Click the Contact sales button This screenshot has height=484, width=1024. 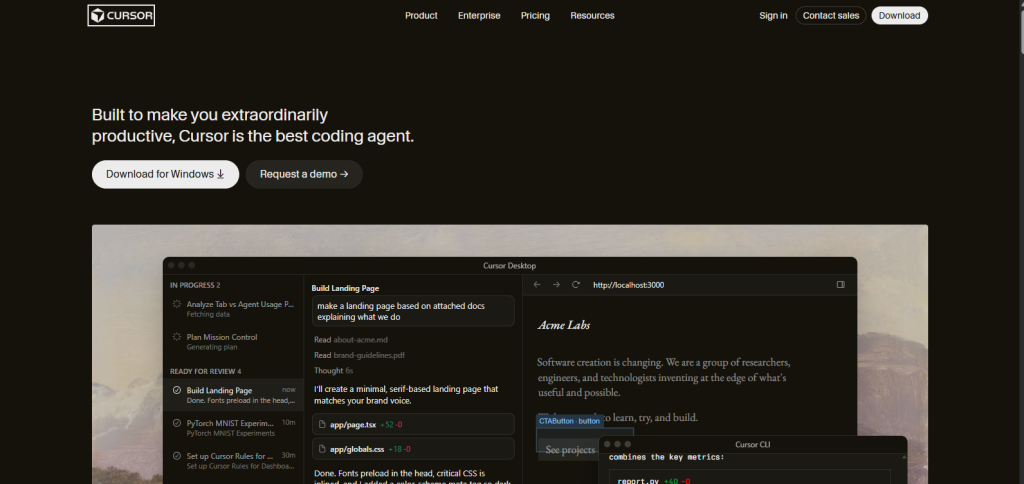coord(831,16)
